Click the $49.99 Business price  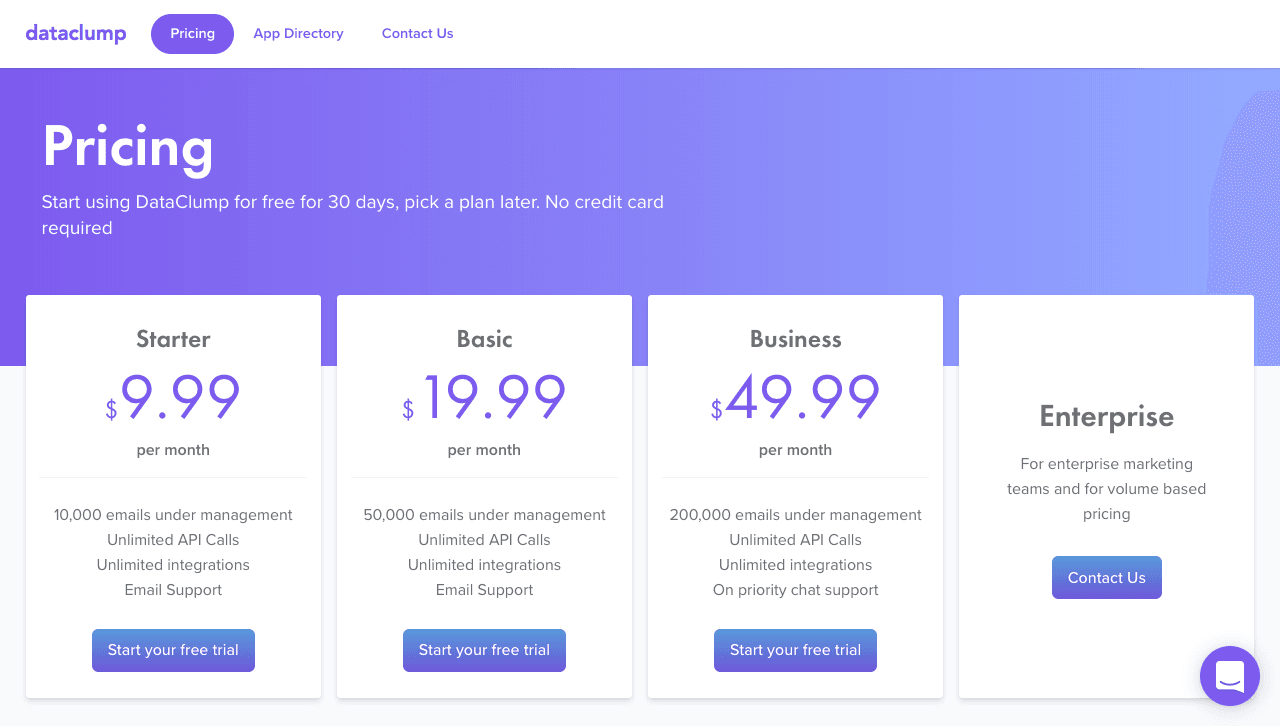(x=795, y=397)
